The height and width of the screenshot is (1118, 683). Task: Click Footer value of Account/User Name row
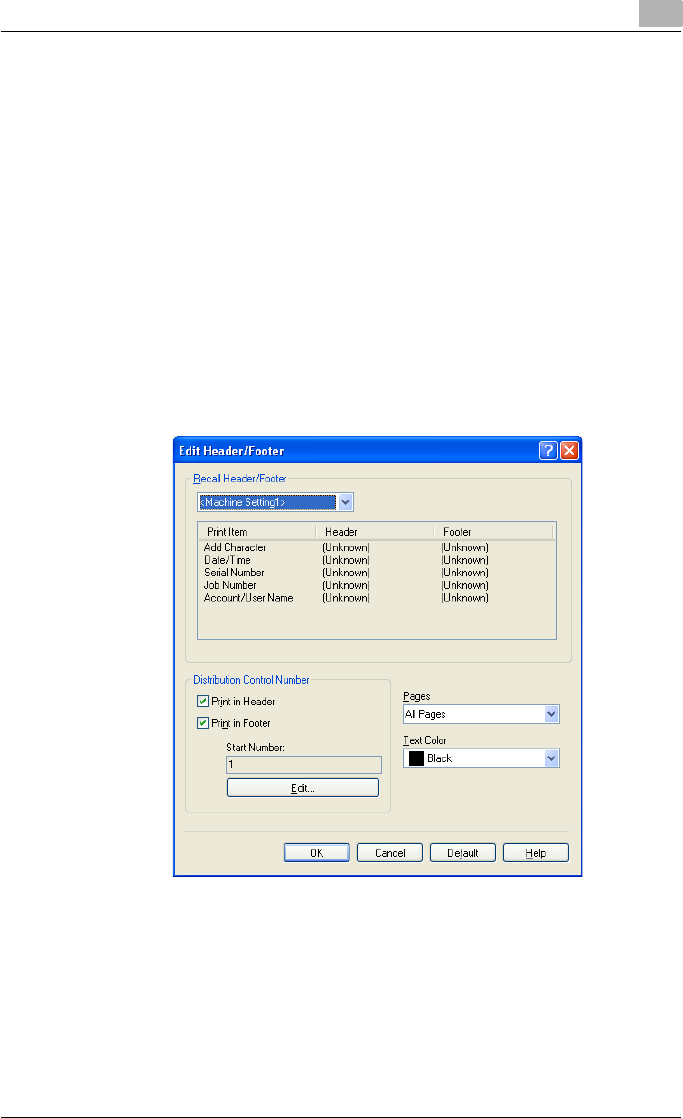pos(465,598)
